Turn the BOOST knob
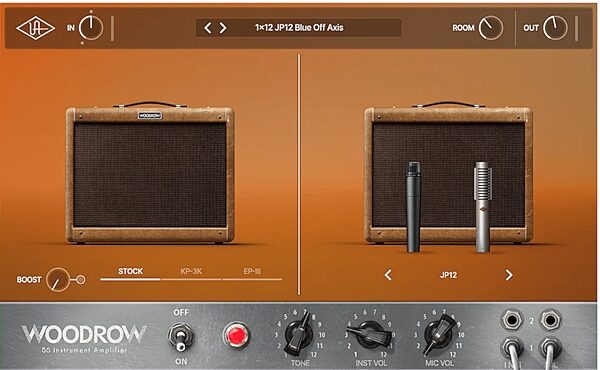The width and height of the screenshot is (600, 370). (x=58, y=280)
